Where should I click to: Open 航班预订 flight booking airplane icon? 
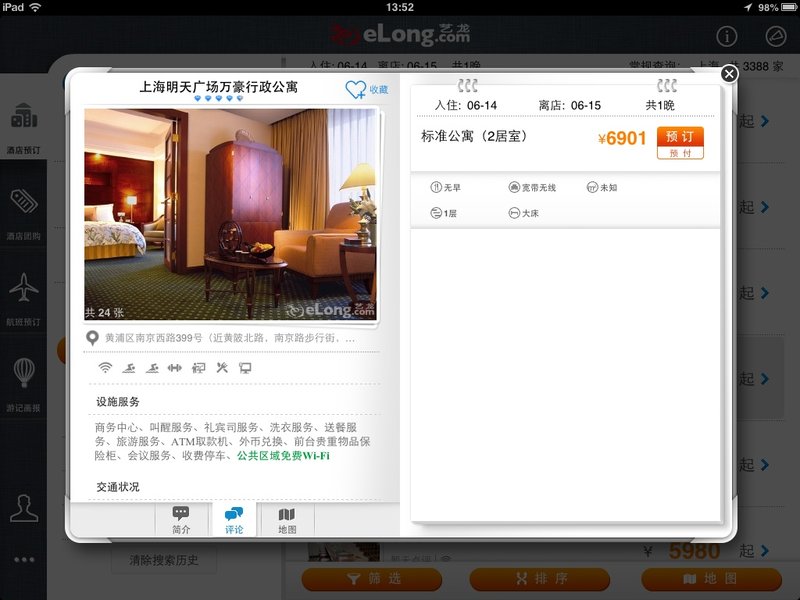[23, 295]
